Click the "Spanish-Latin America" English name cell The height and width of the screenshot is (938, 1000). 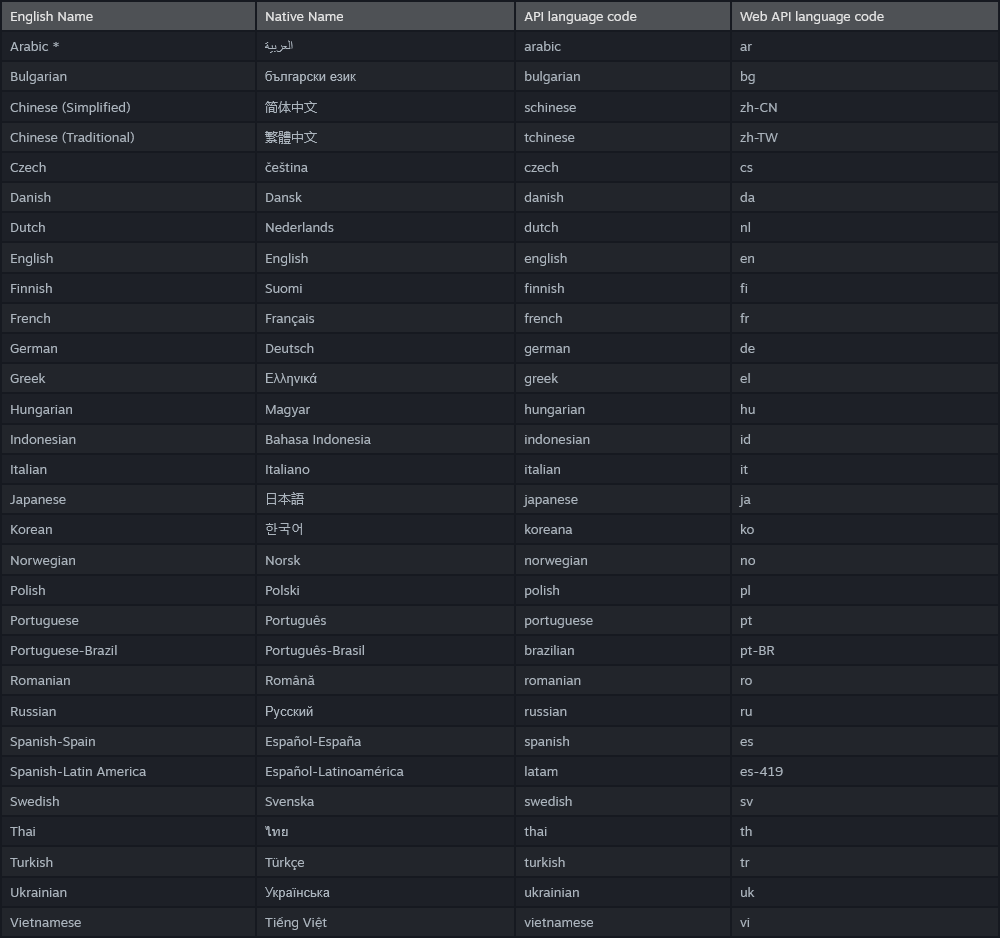point(128,772)
